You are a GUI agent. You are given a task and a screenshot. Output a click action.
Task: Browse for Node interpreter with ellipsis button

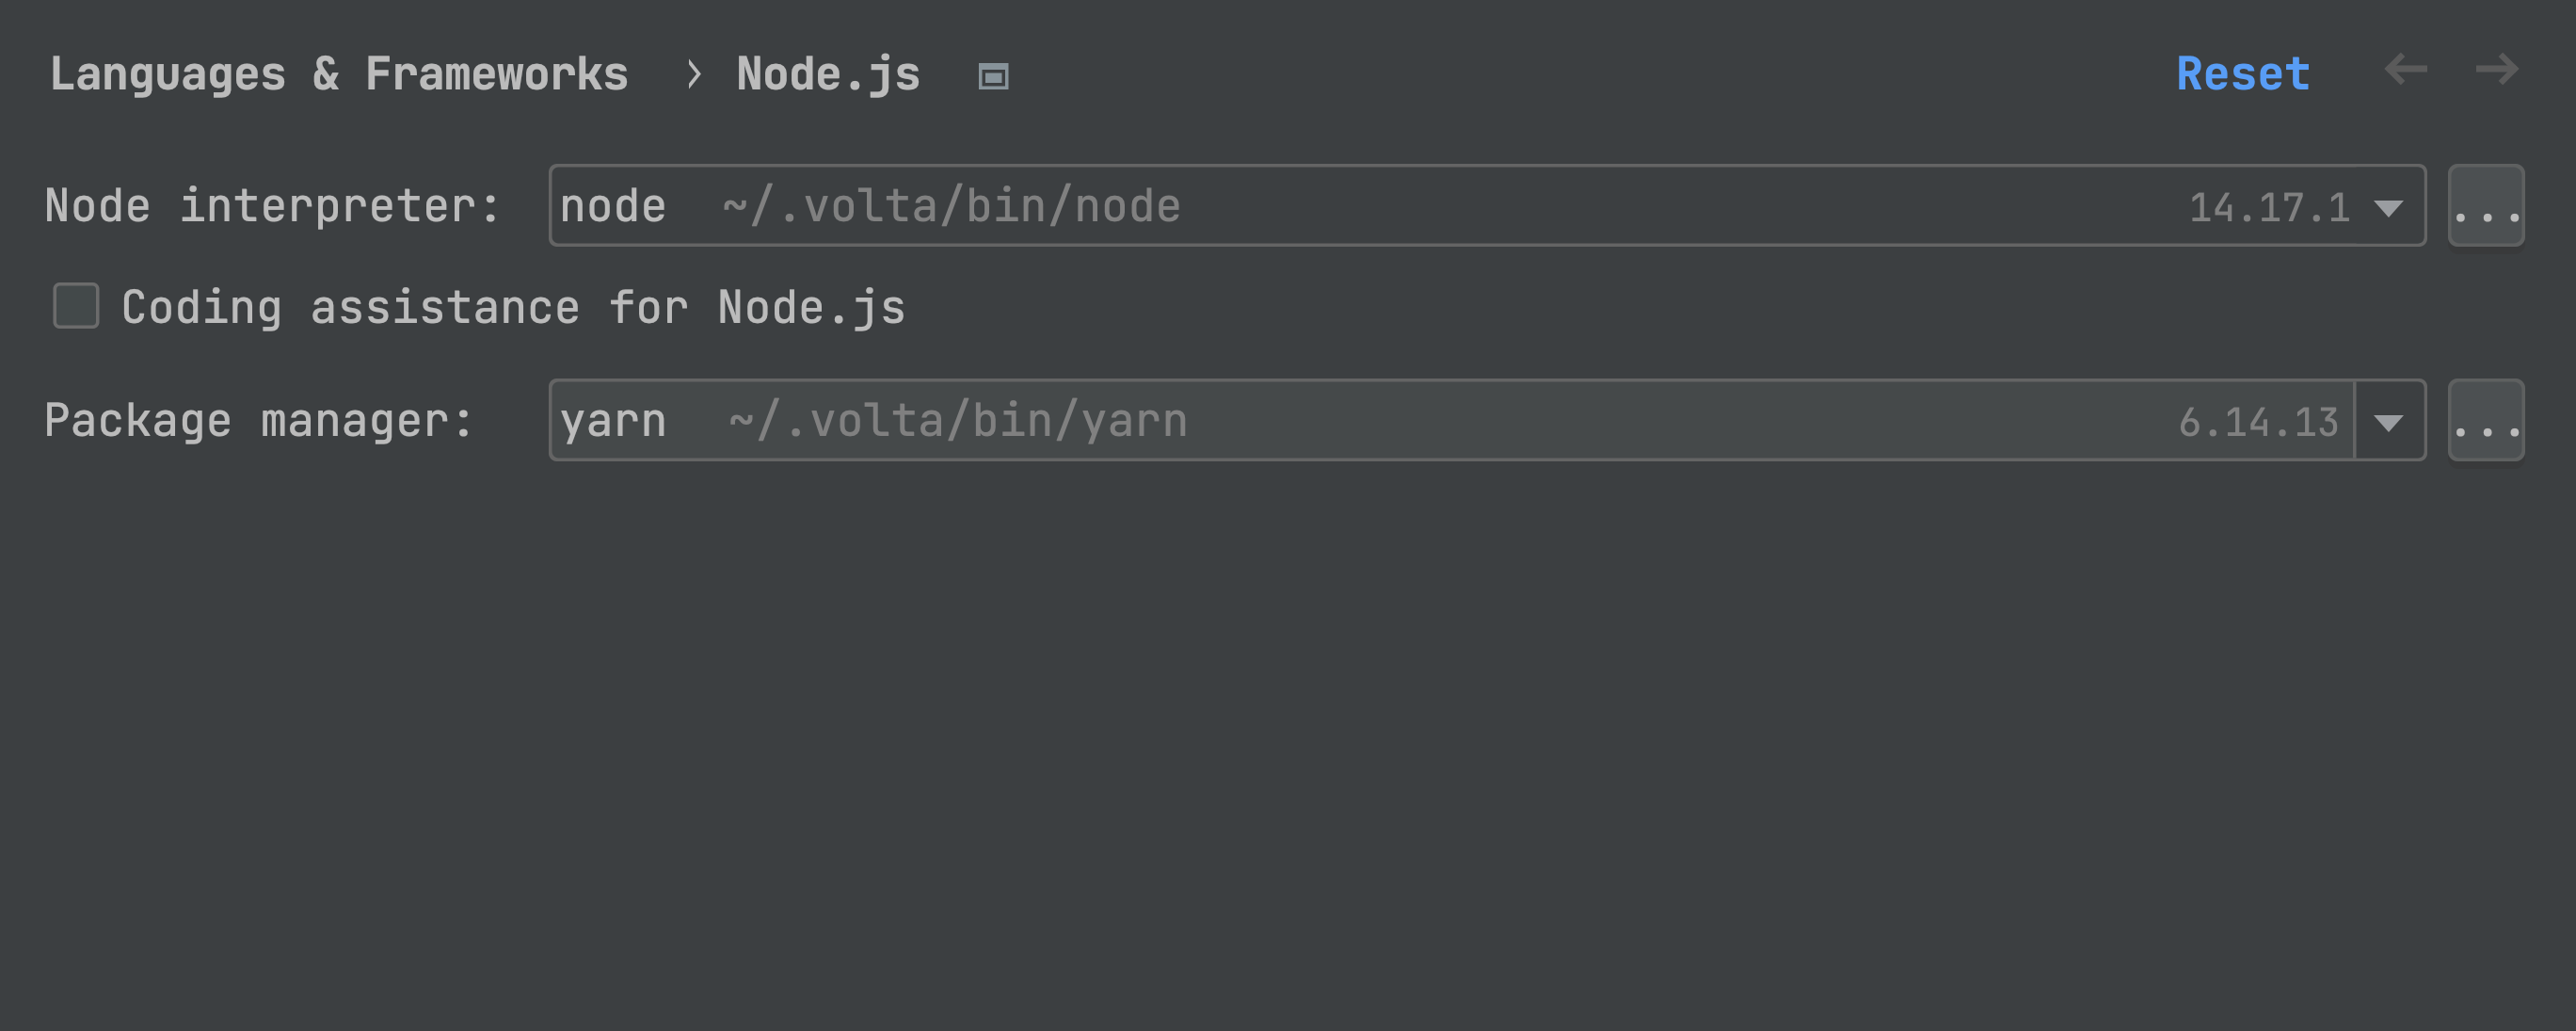click(x=2485, y=206)
